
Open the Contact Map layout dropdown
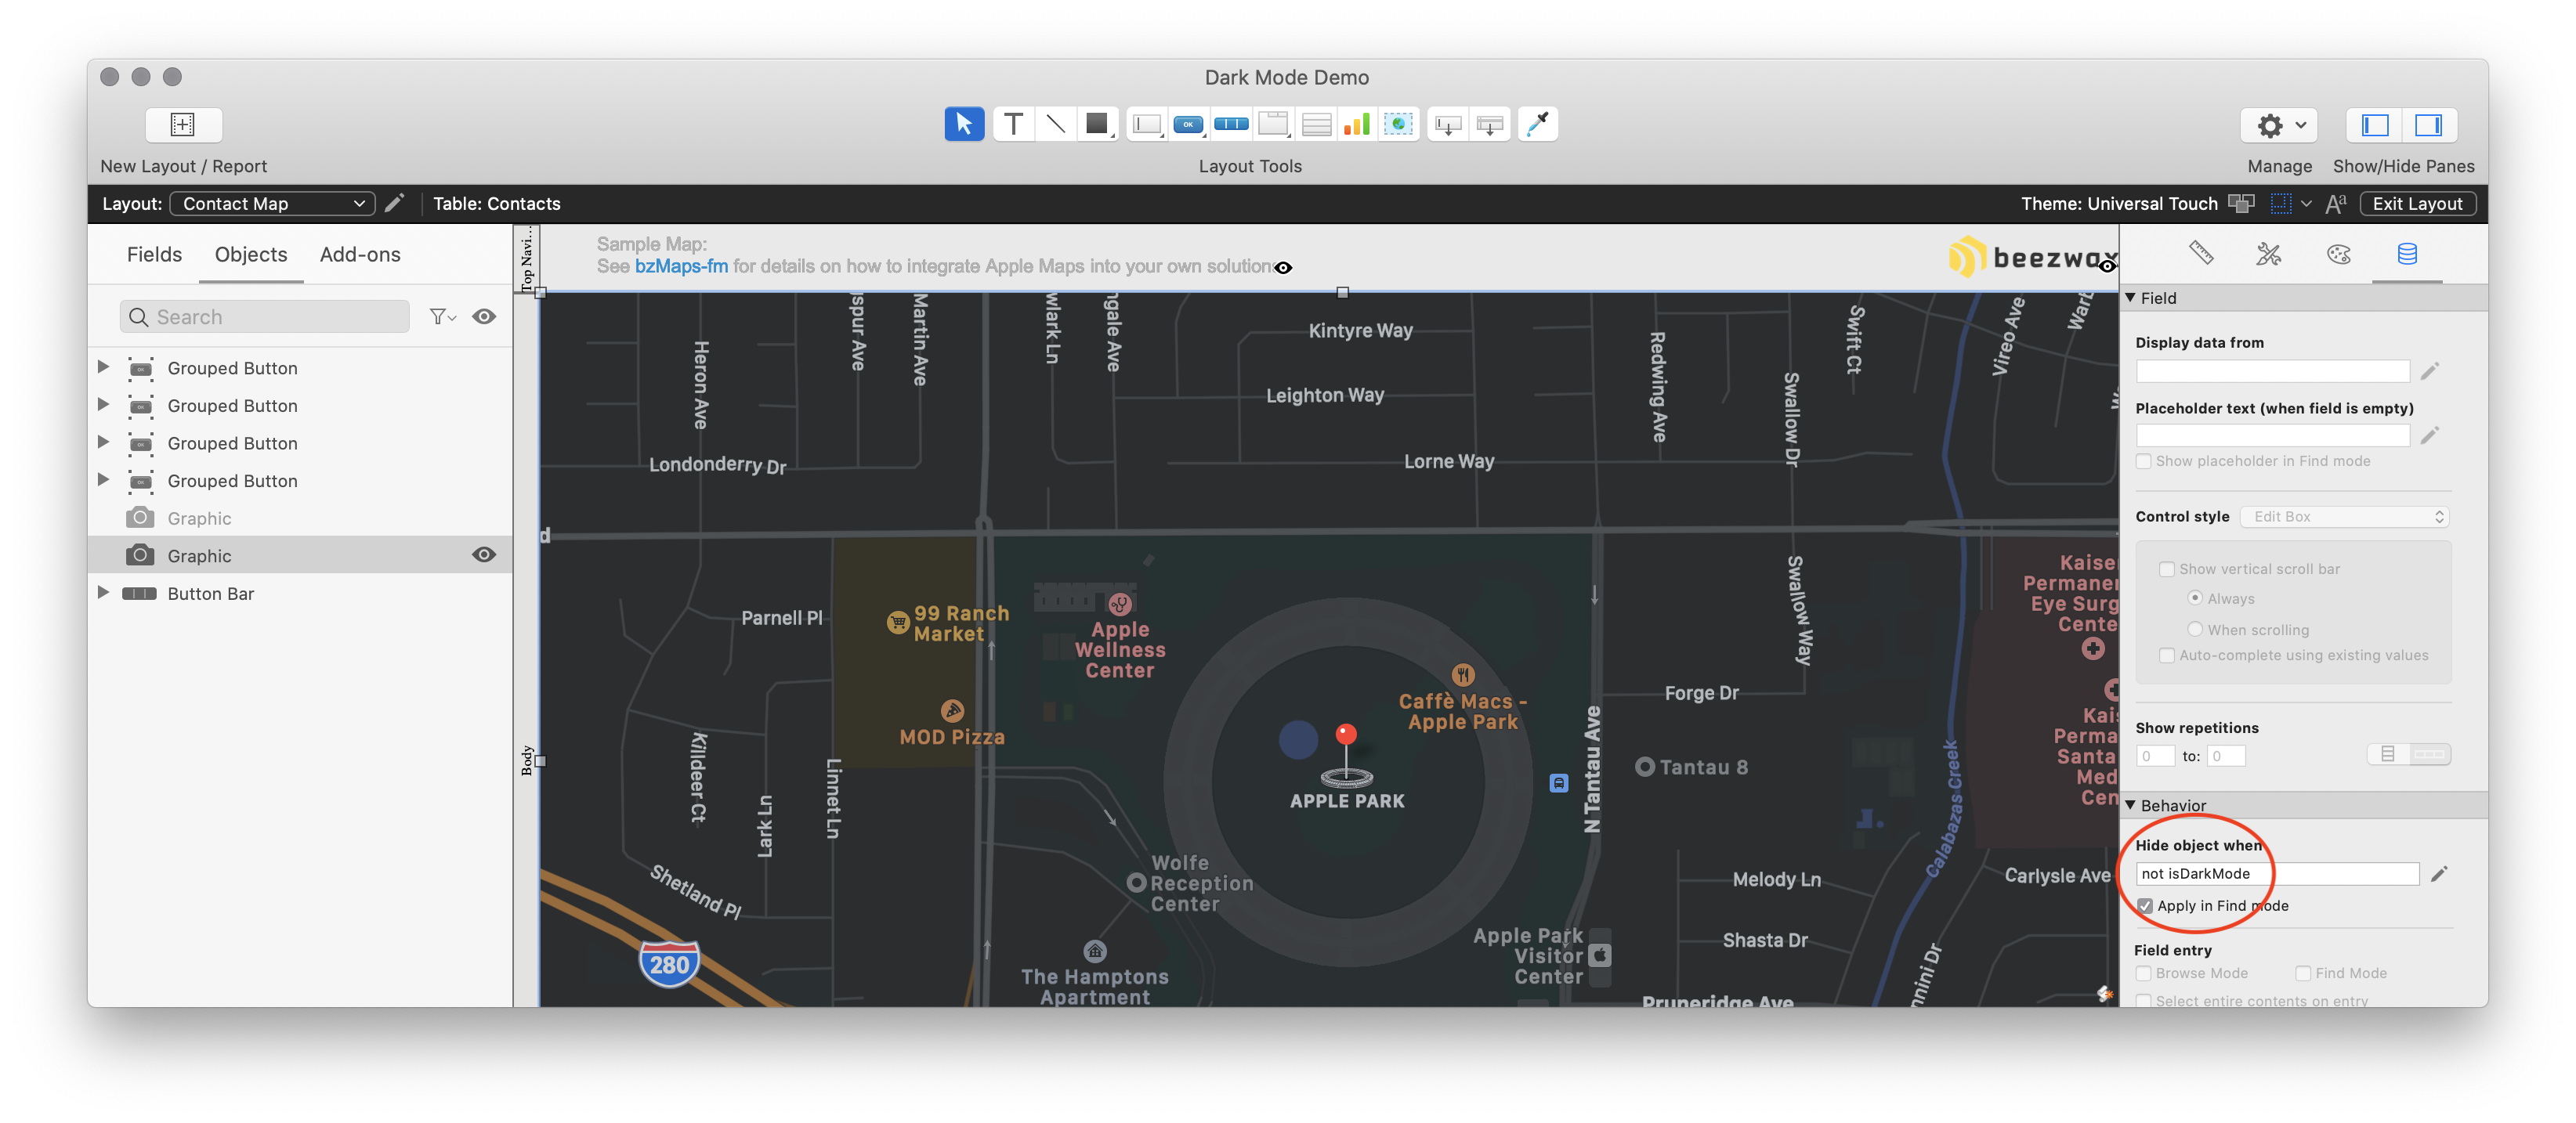tap(272, 203)
